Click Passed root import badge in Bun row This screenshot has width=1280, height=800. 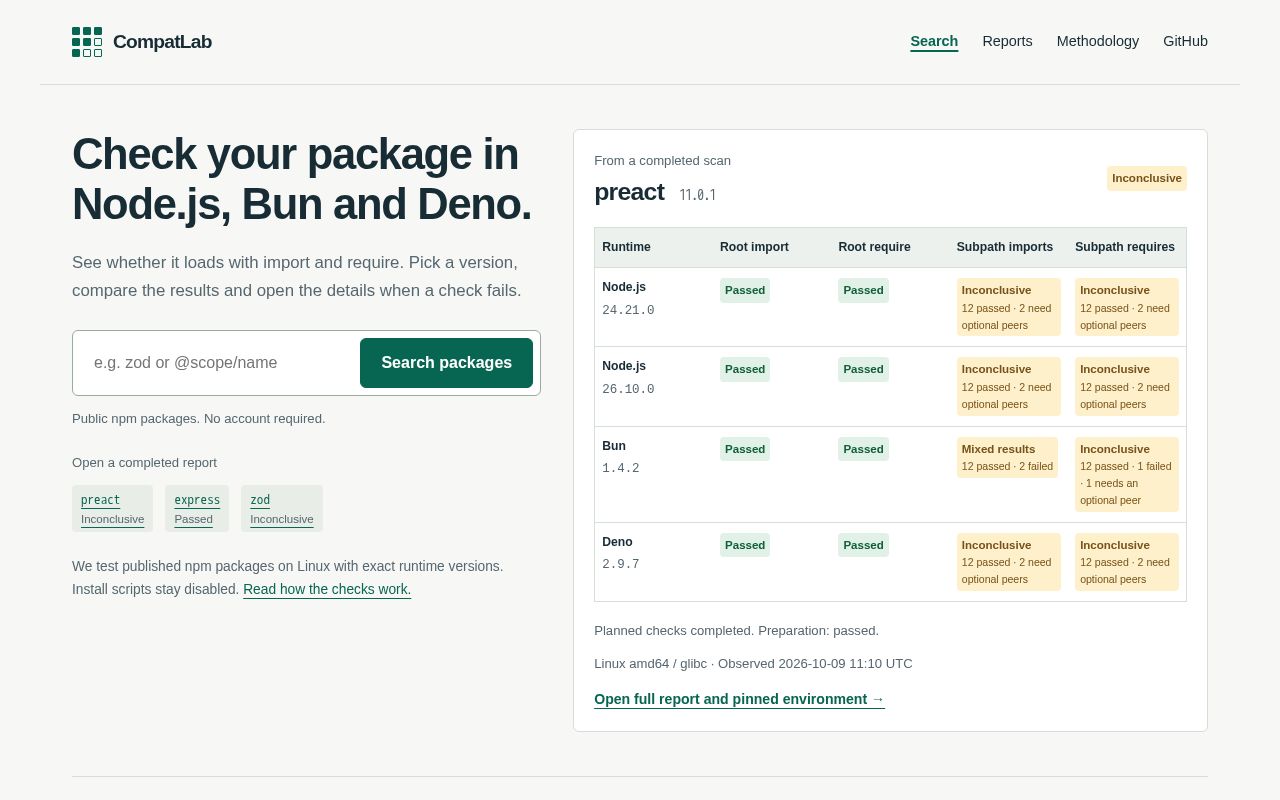pyautogui.click(x=745, y=449)
